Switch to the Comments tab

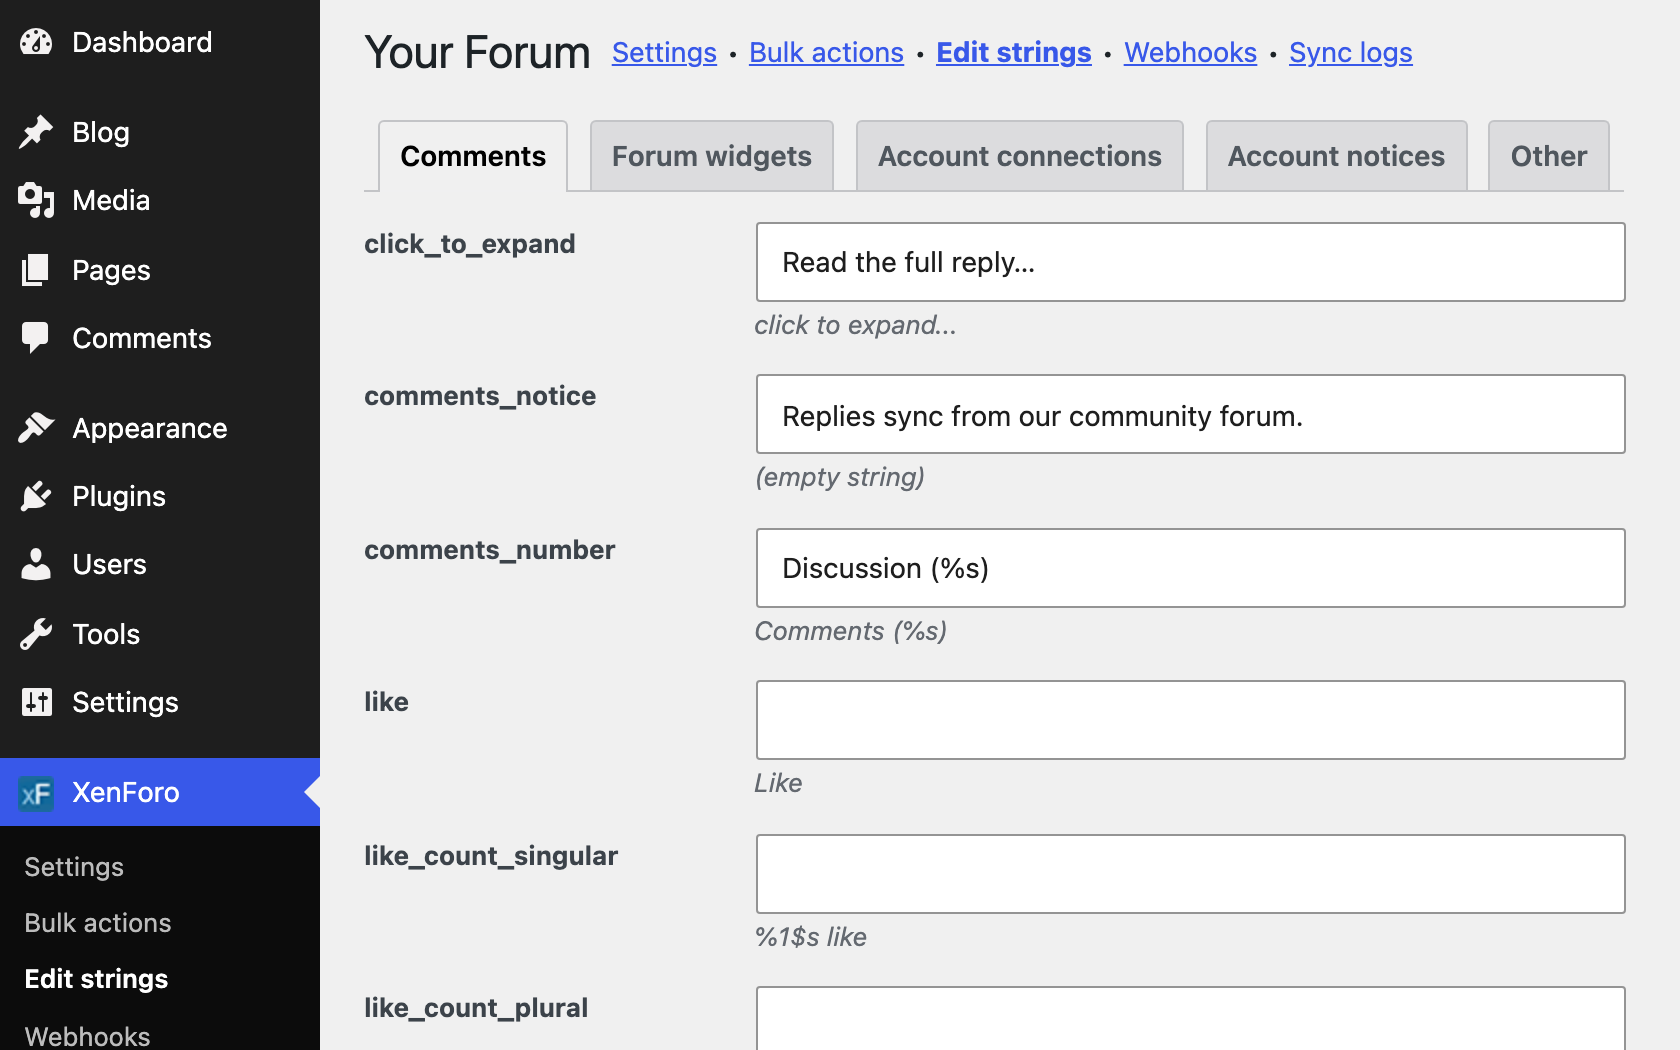[x=473, y=156]
